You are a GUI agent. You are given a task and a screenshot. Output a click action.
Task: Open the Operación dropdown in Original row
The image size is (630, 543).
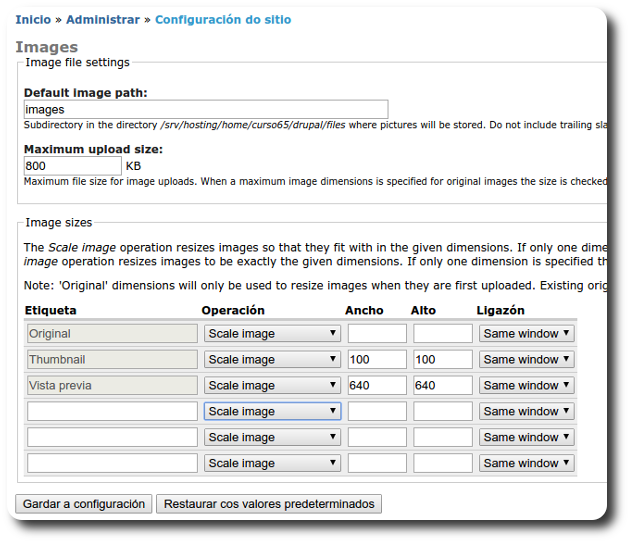[x=272, y=333]
